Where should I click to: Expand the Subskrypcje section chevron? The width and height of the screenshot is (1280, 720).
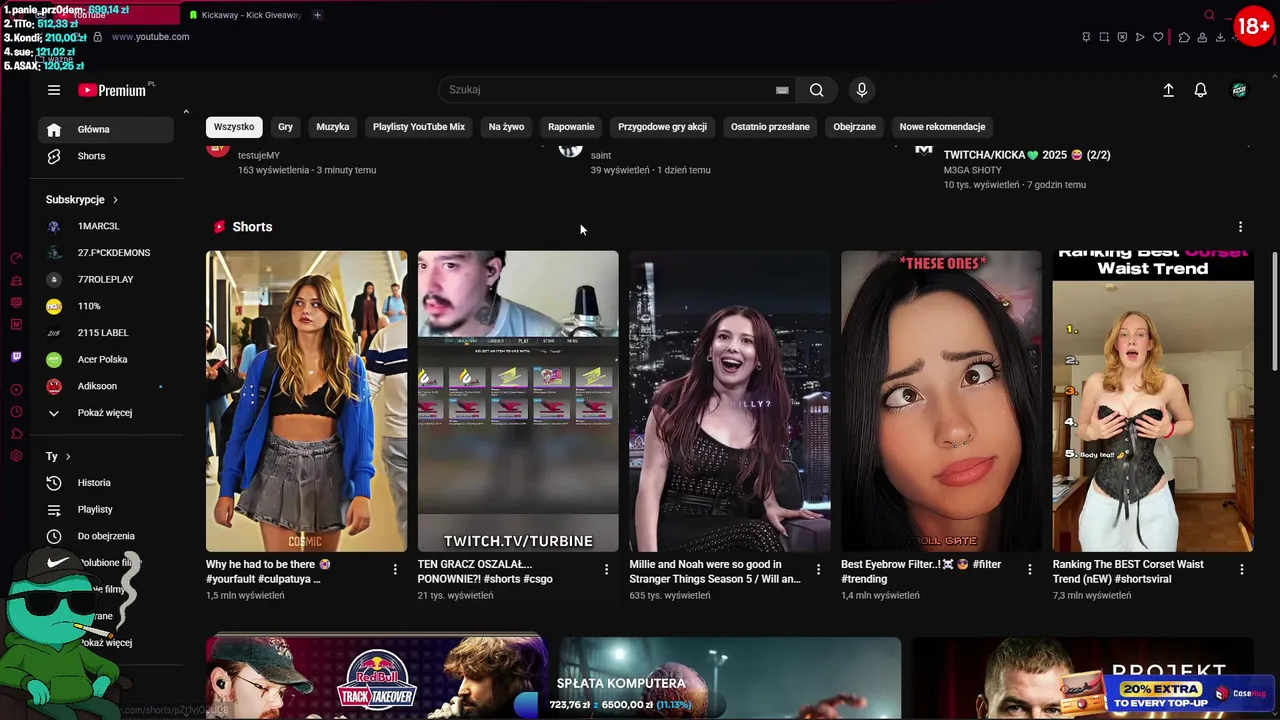tap(115, 200)
